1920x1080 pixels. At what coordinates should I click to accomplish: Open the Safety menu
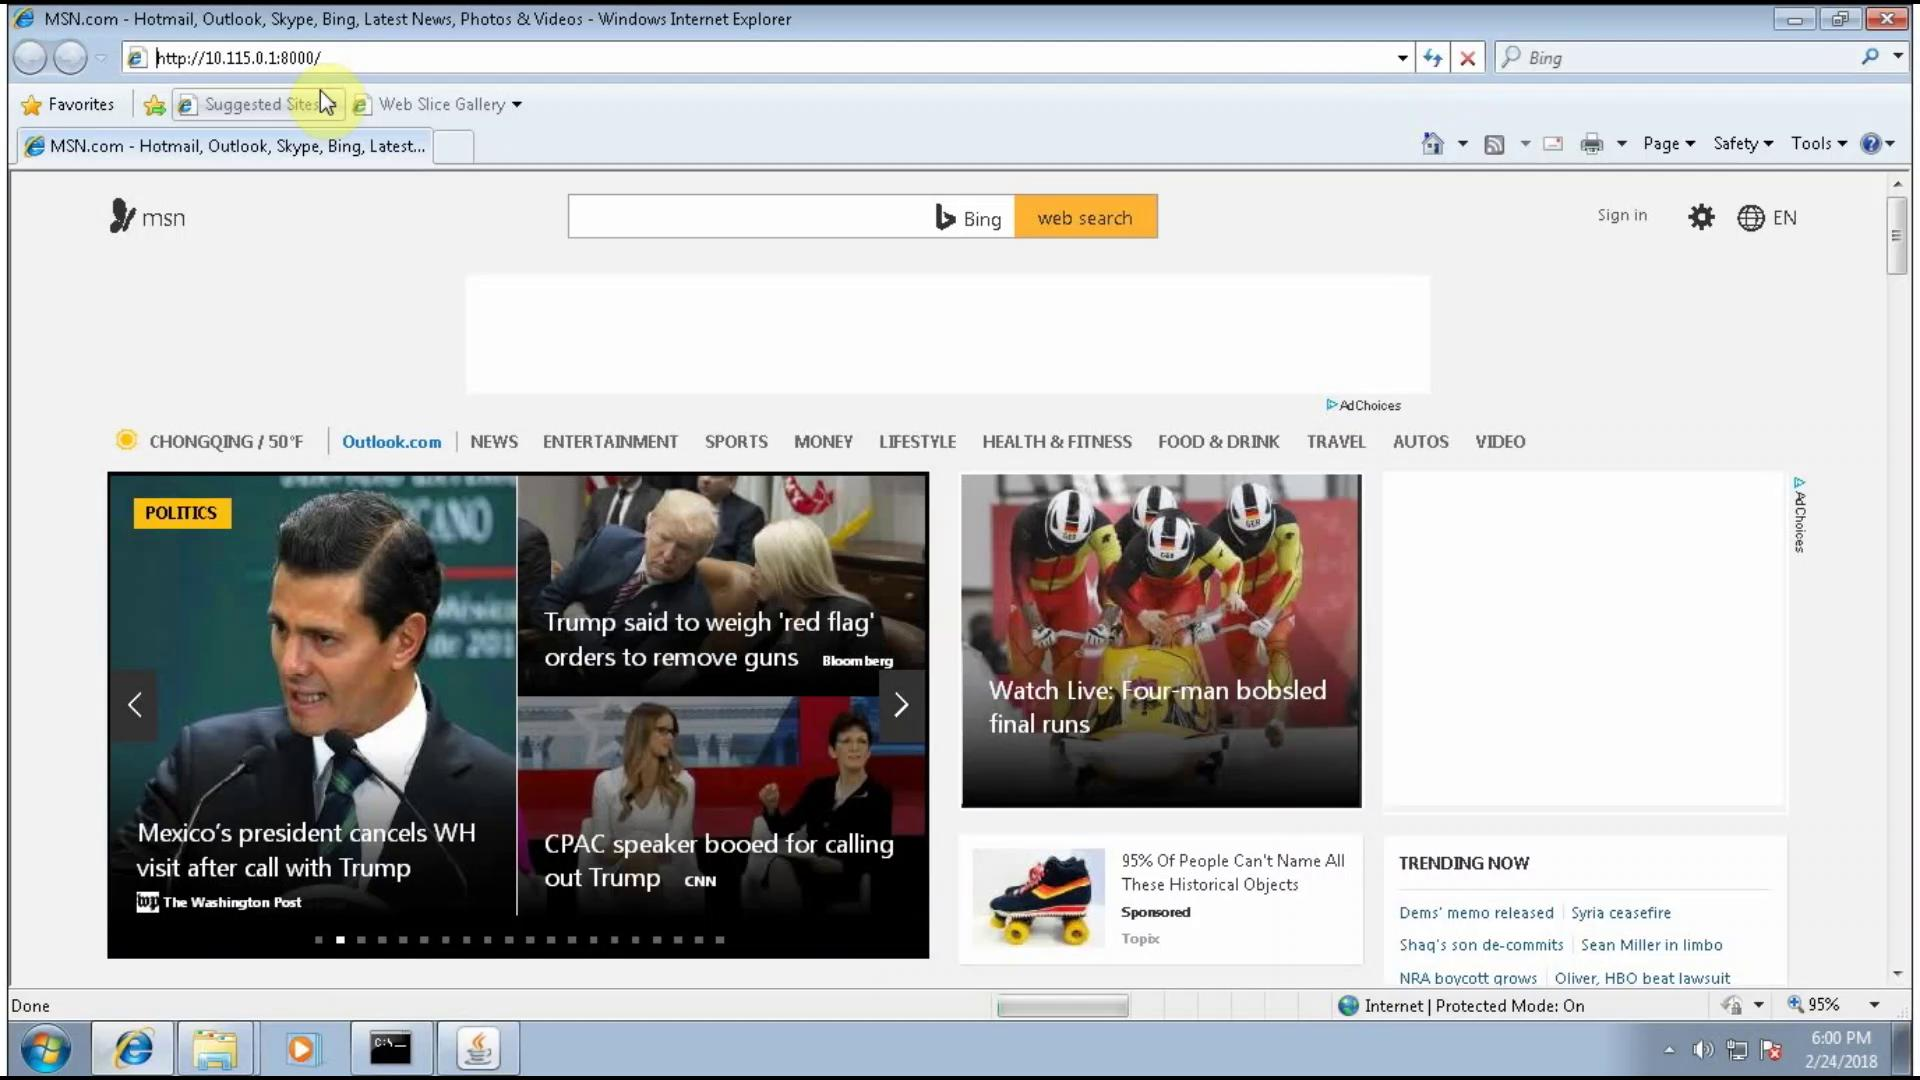(1743, 144)
